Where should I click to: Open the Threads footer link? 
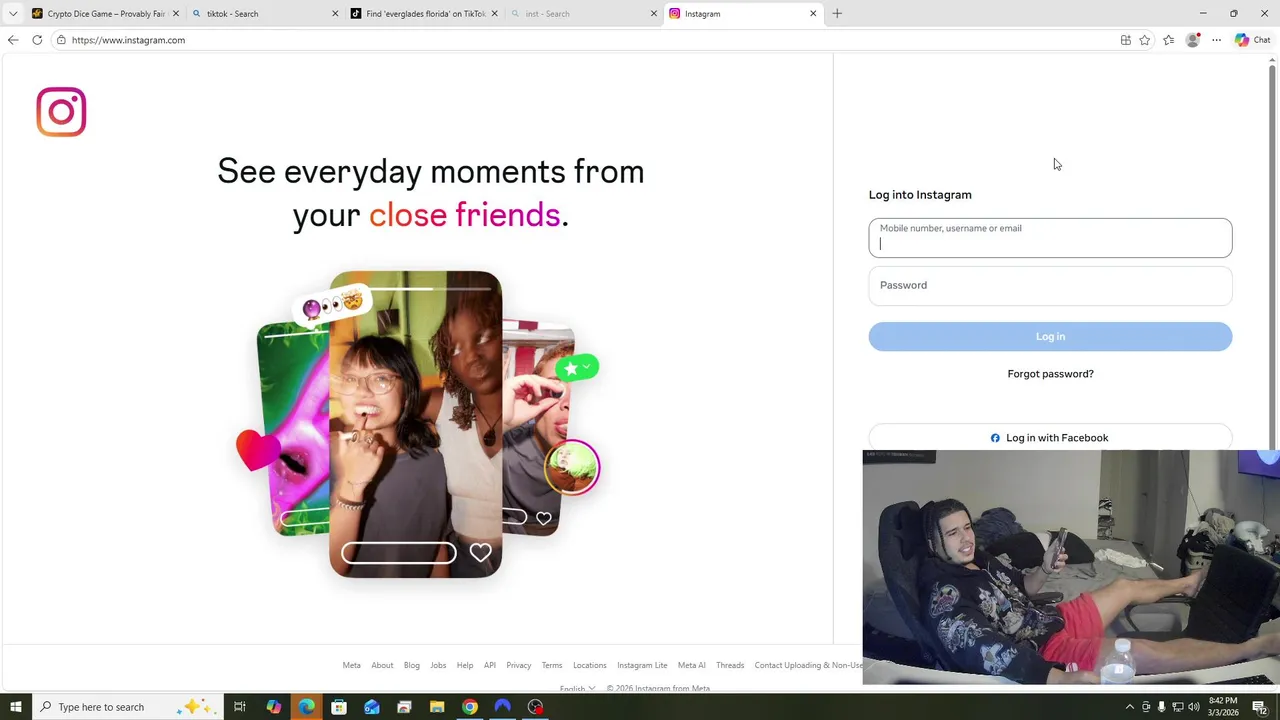click(x=730, y=665)
